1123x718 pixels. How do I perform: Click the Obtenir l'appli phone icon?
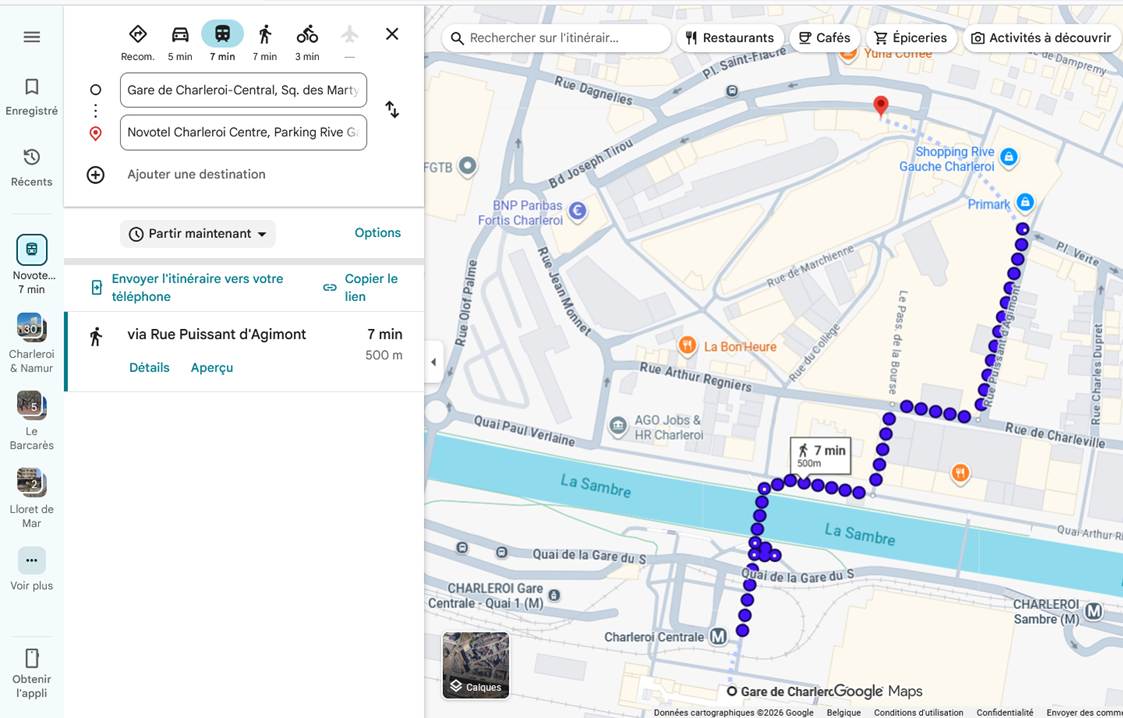tap(32, 658)
